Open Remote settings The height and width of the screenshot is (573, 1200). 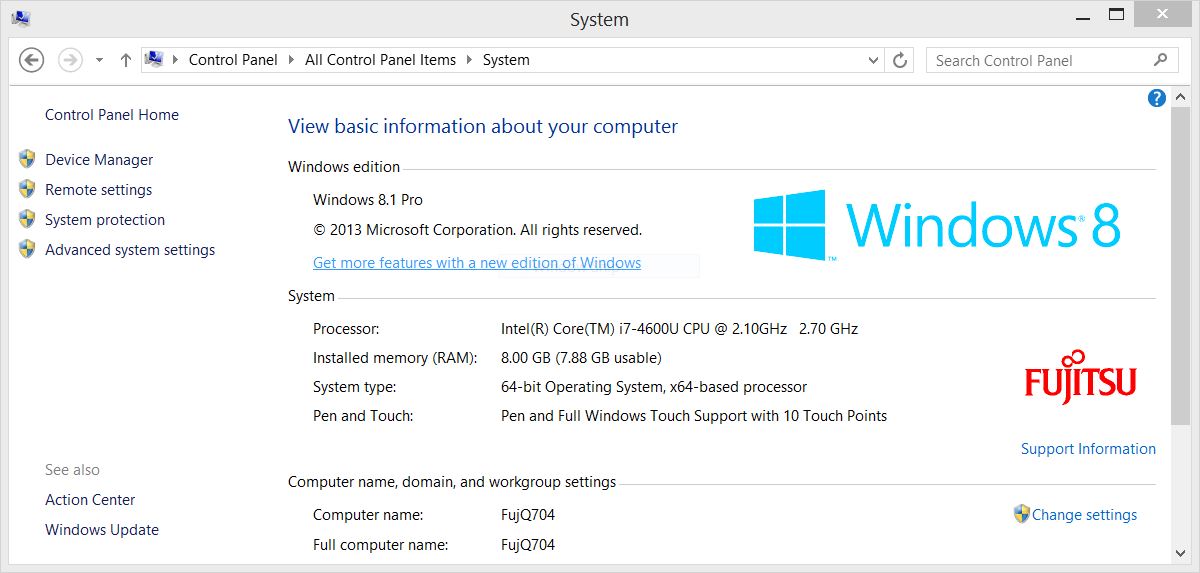pos(99,190)
